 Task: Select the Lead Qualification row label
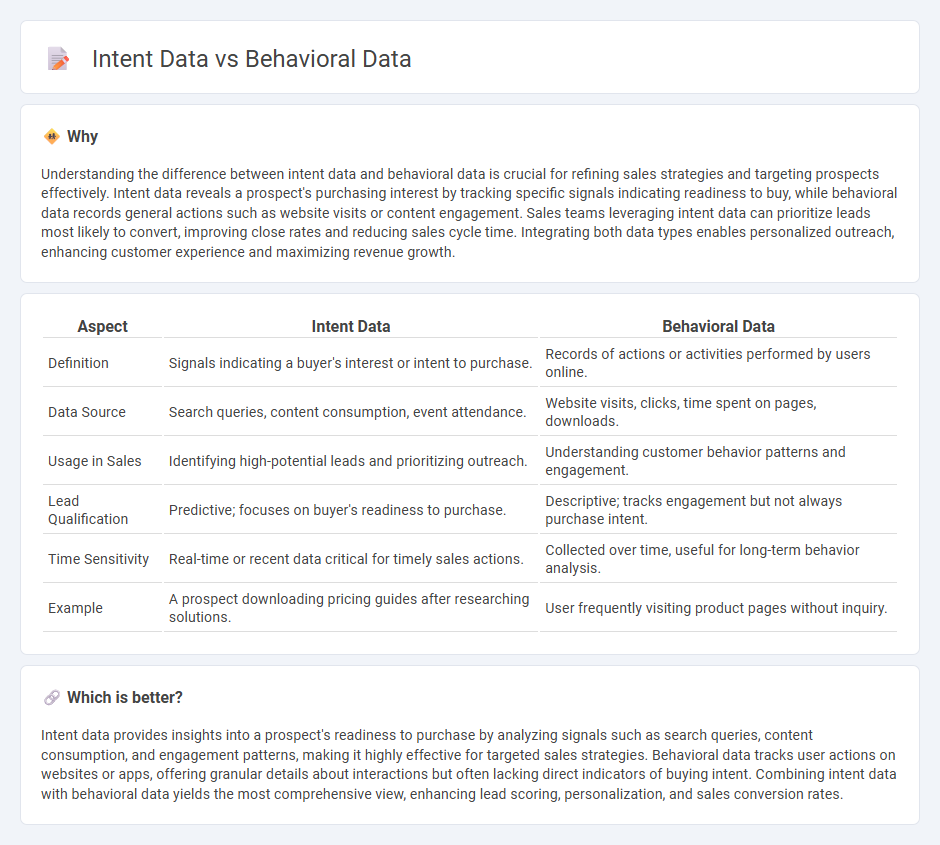point(88,510)
